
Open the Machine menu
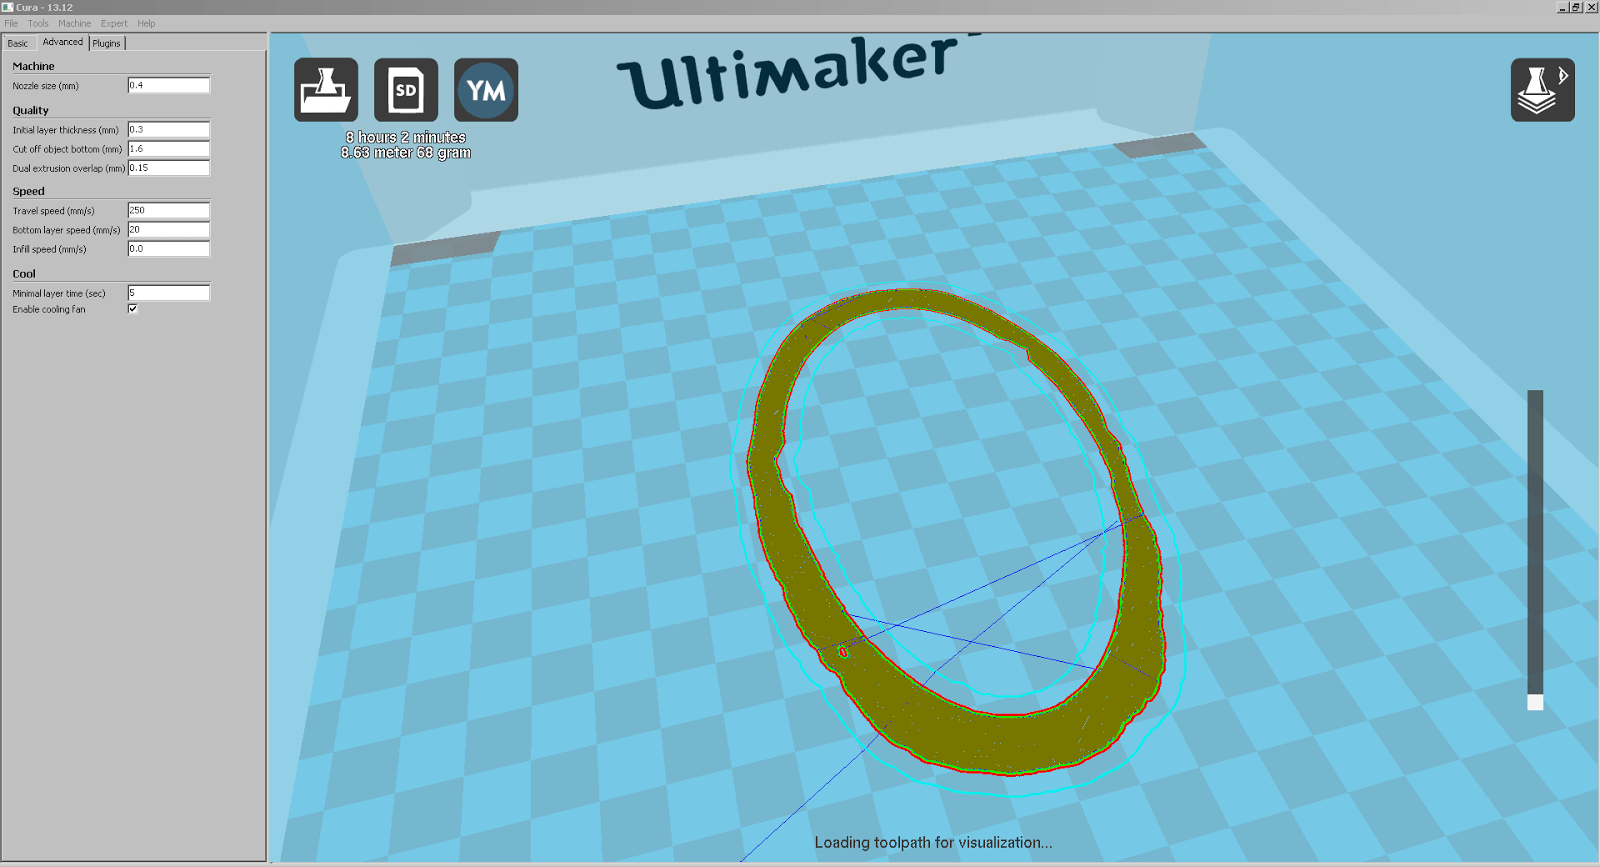pos(74,23)
